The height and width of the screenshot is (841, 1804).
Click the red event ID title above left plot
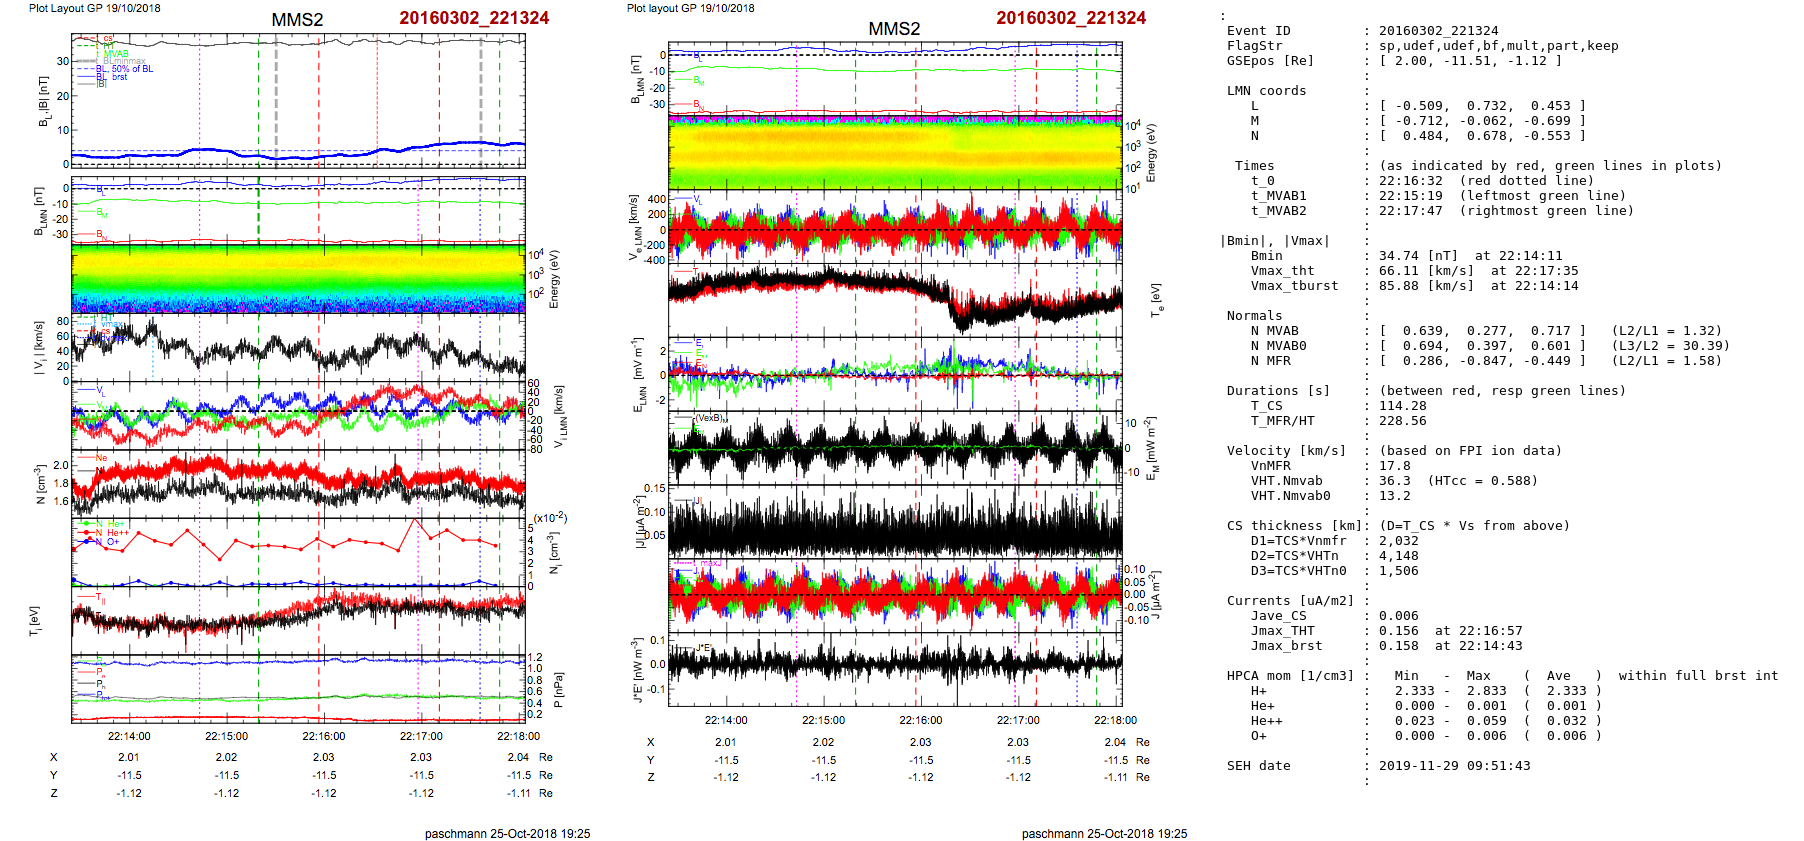[473, 18]
